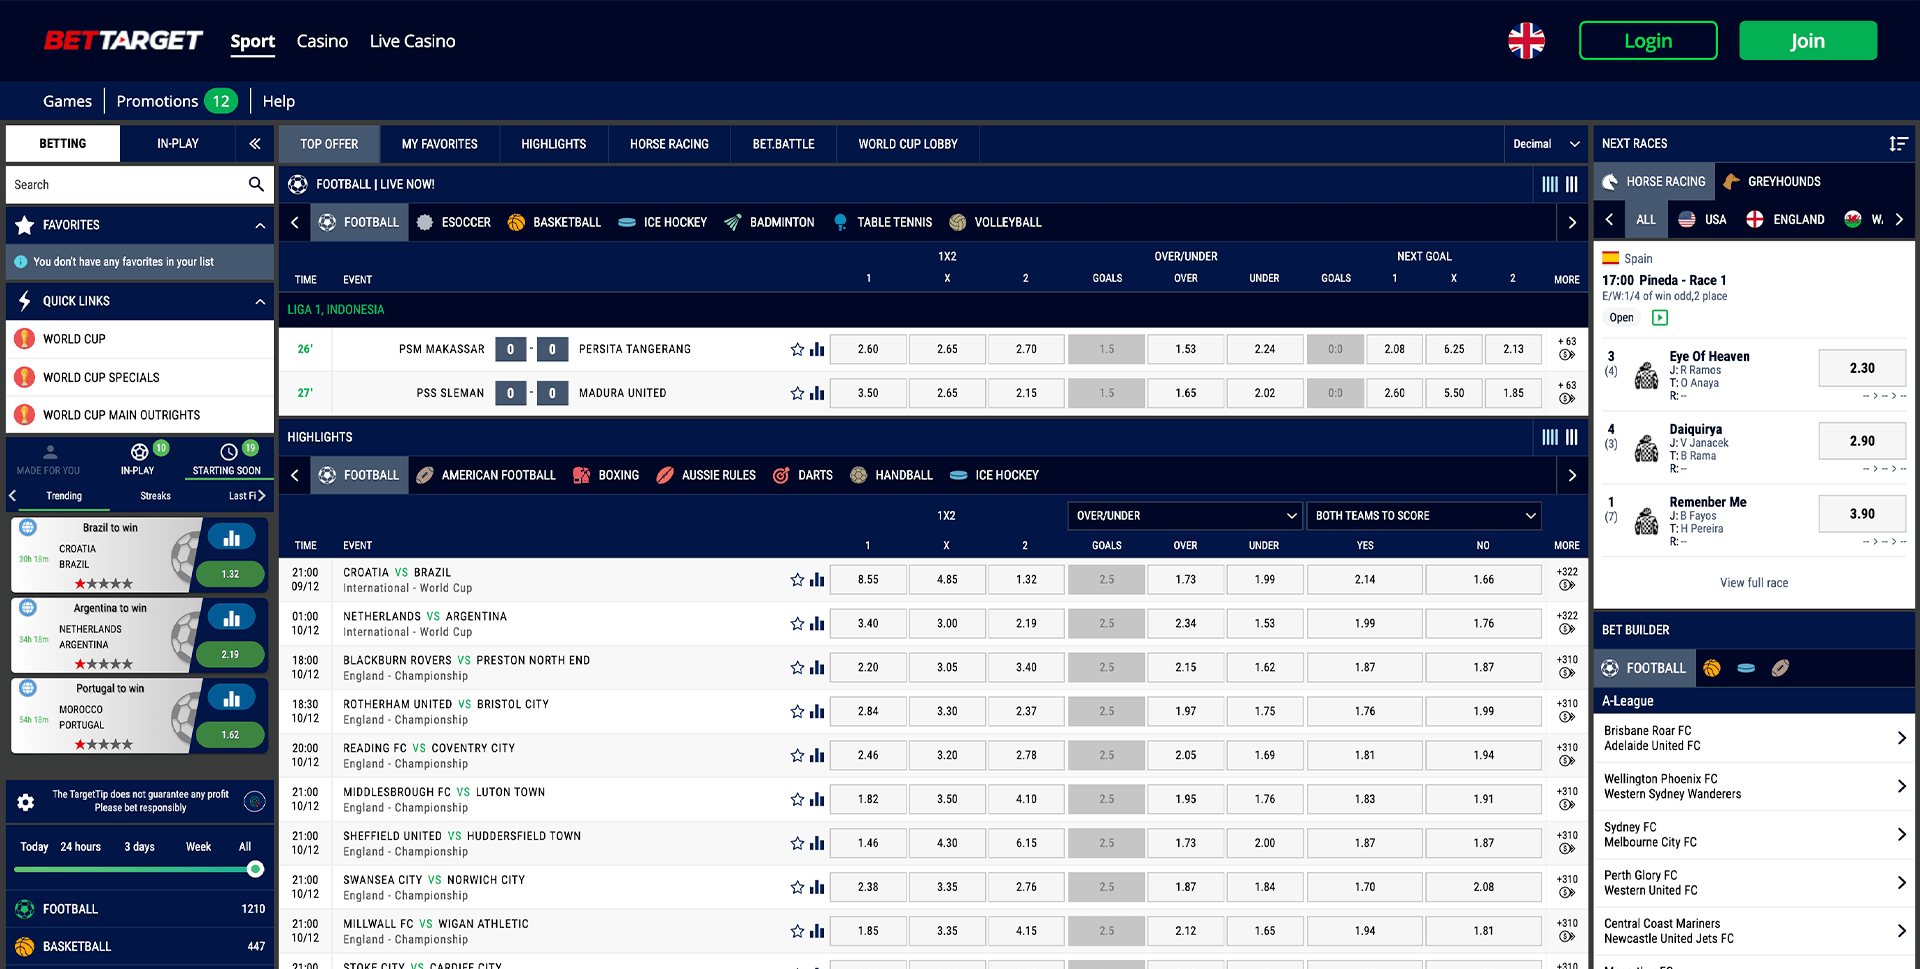Click View full race link
The height and width of the screenshot is (969, 1920).
[1754, 583]
